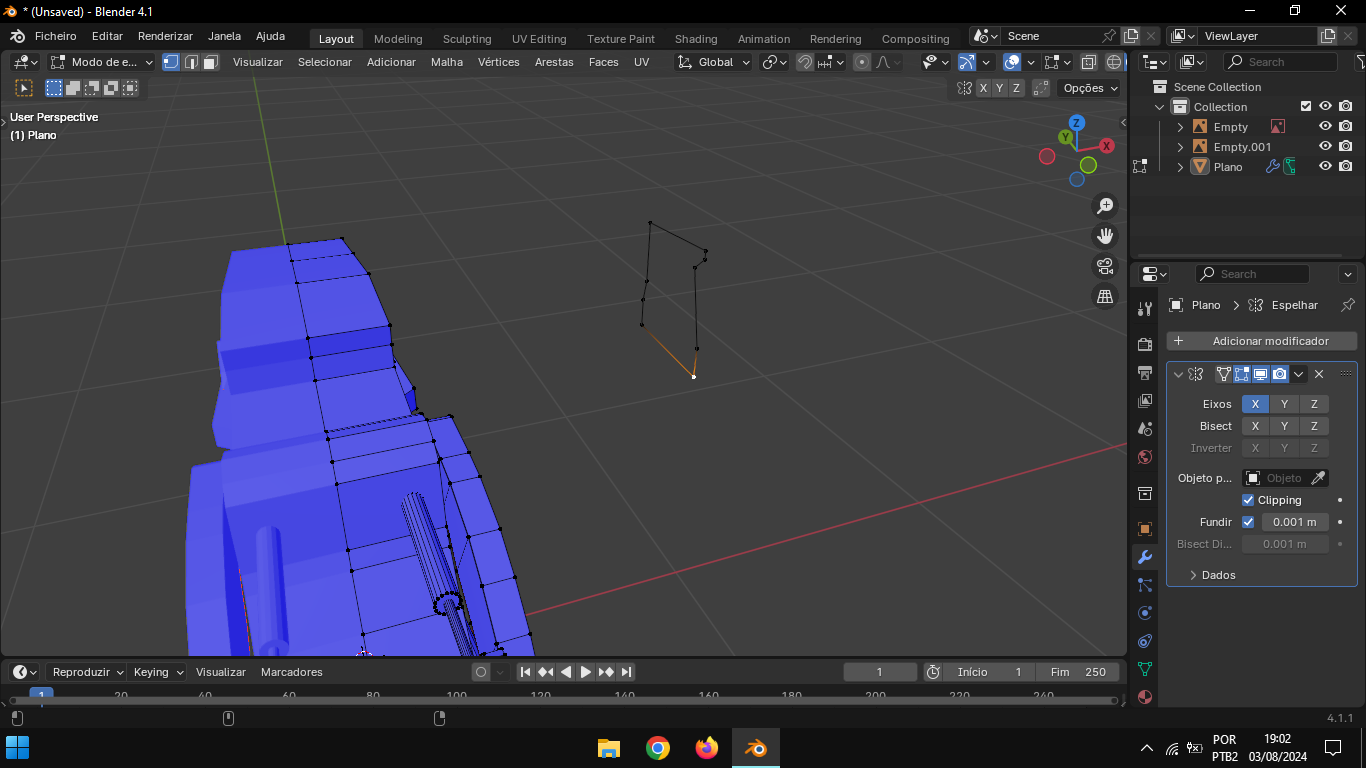The image size is (1366, 768).
Task: Open the Opções dropdown
Action: [1090, 88]
